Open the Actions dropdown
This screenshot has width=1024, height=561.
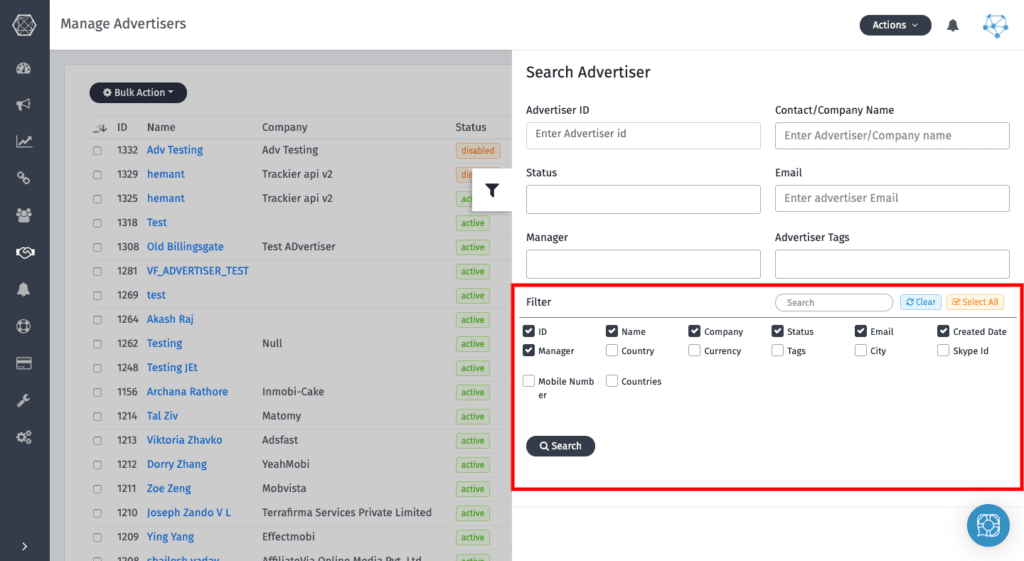(x=895, y=25)
